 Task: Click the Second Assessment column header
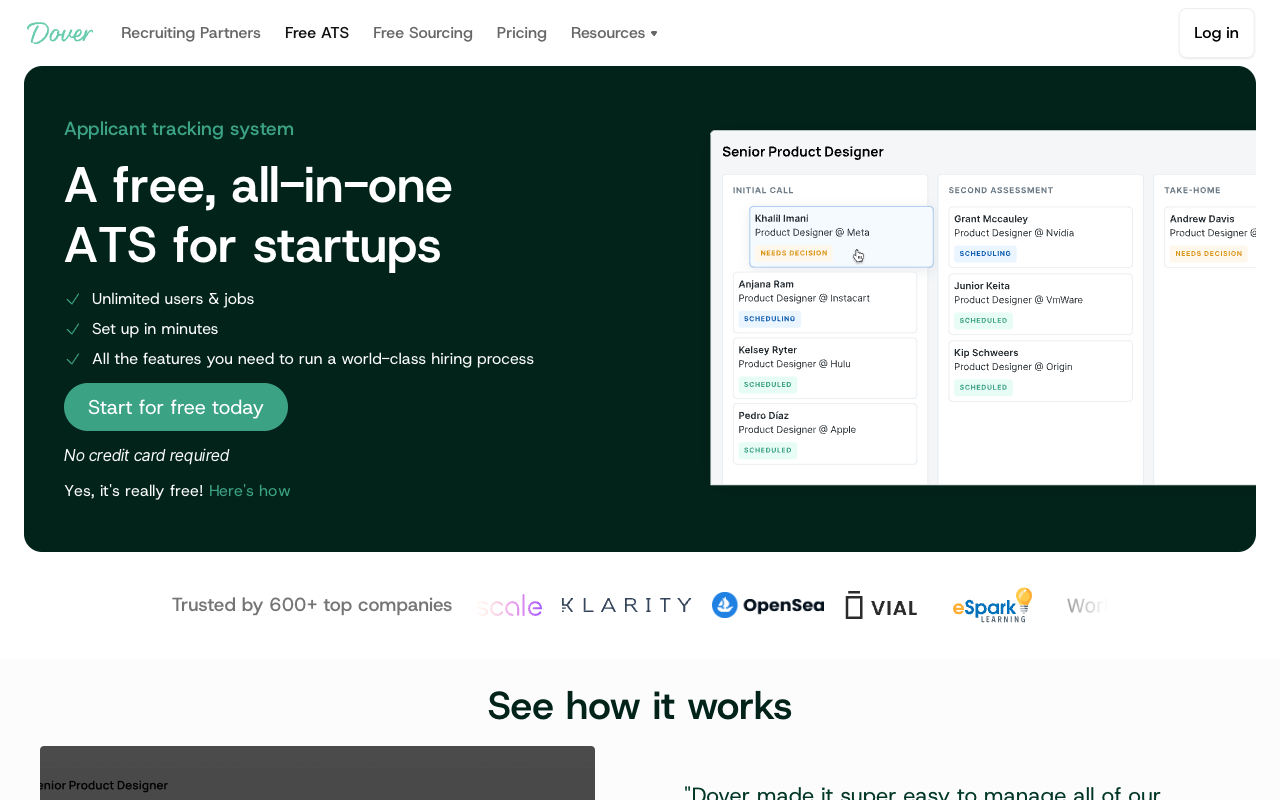click(x=1001, y=190)
